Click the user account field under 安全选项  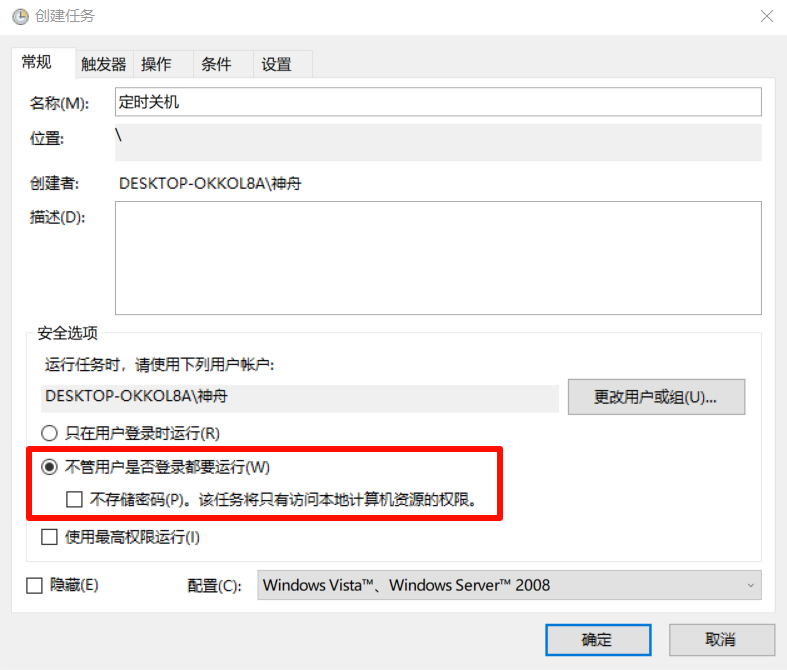coord(300,397)
